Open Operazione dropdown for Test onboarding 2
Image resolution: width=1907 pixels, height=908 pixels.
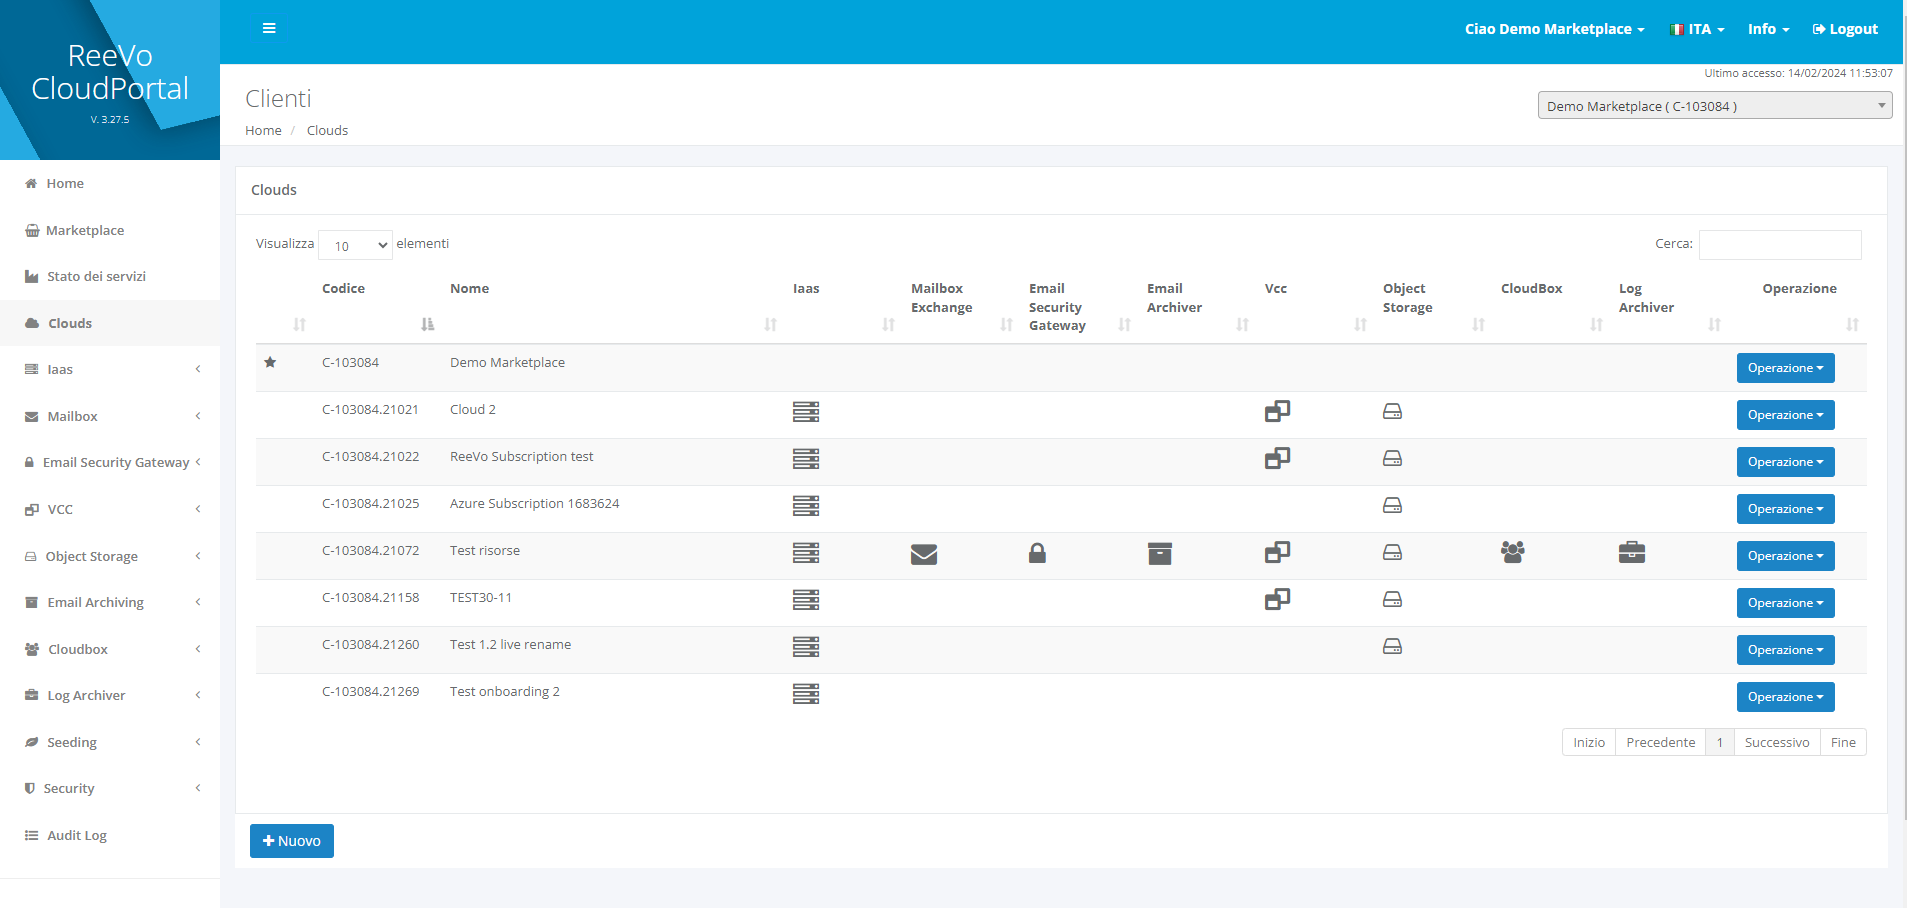click(x=1785, y=697)
